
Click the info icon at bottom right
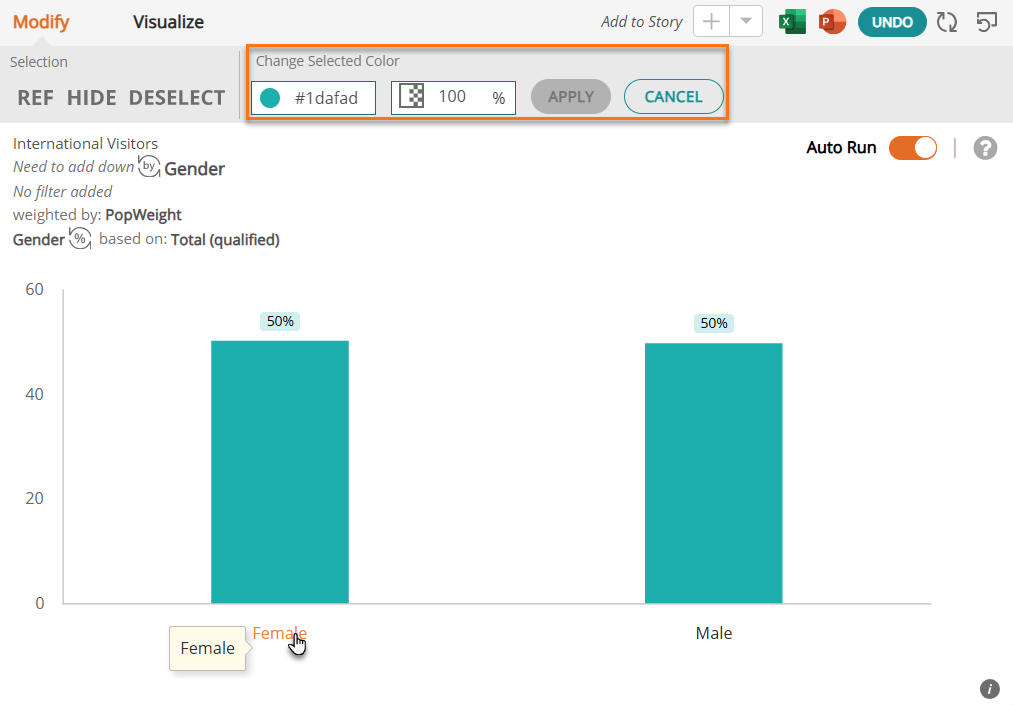[990, 689]
